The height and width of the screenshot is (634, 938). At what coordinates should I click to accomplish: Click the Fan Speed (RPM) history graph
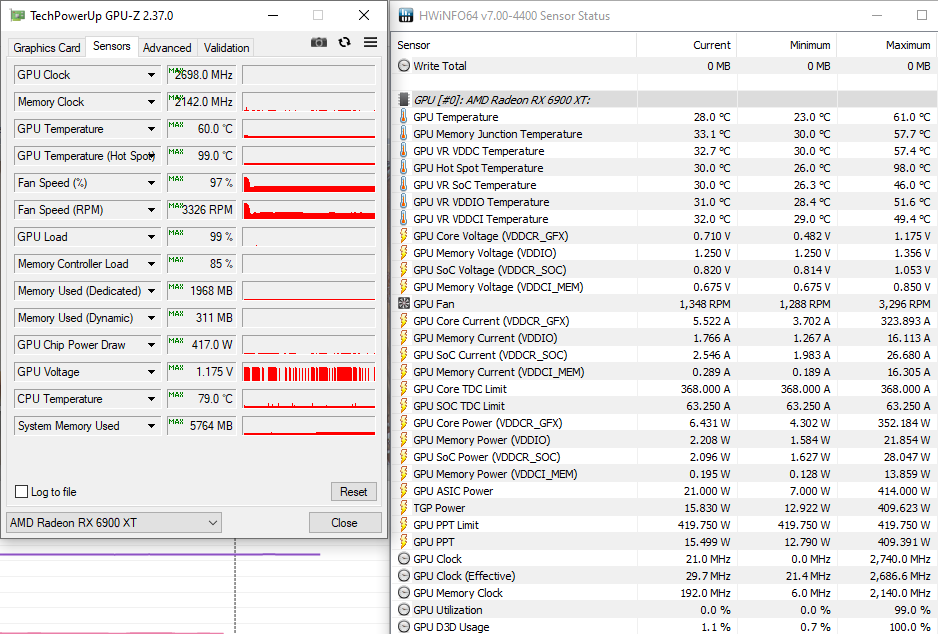309,209
